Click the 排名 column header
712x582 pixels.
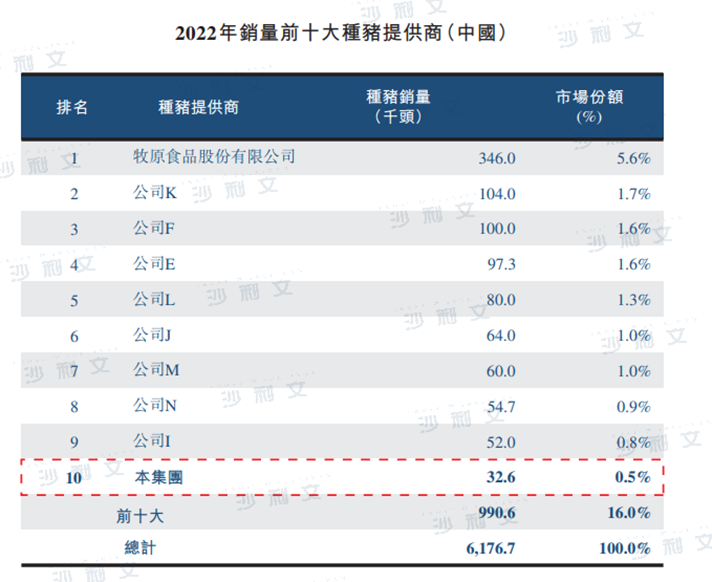[x=72, y=108]
